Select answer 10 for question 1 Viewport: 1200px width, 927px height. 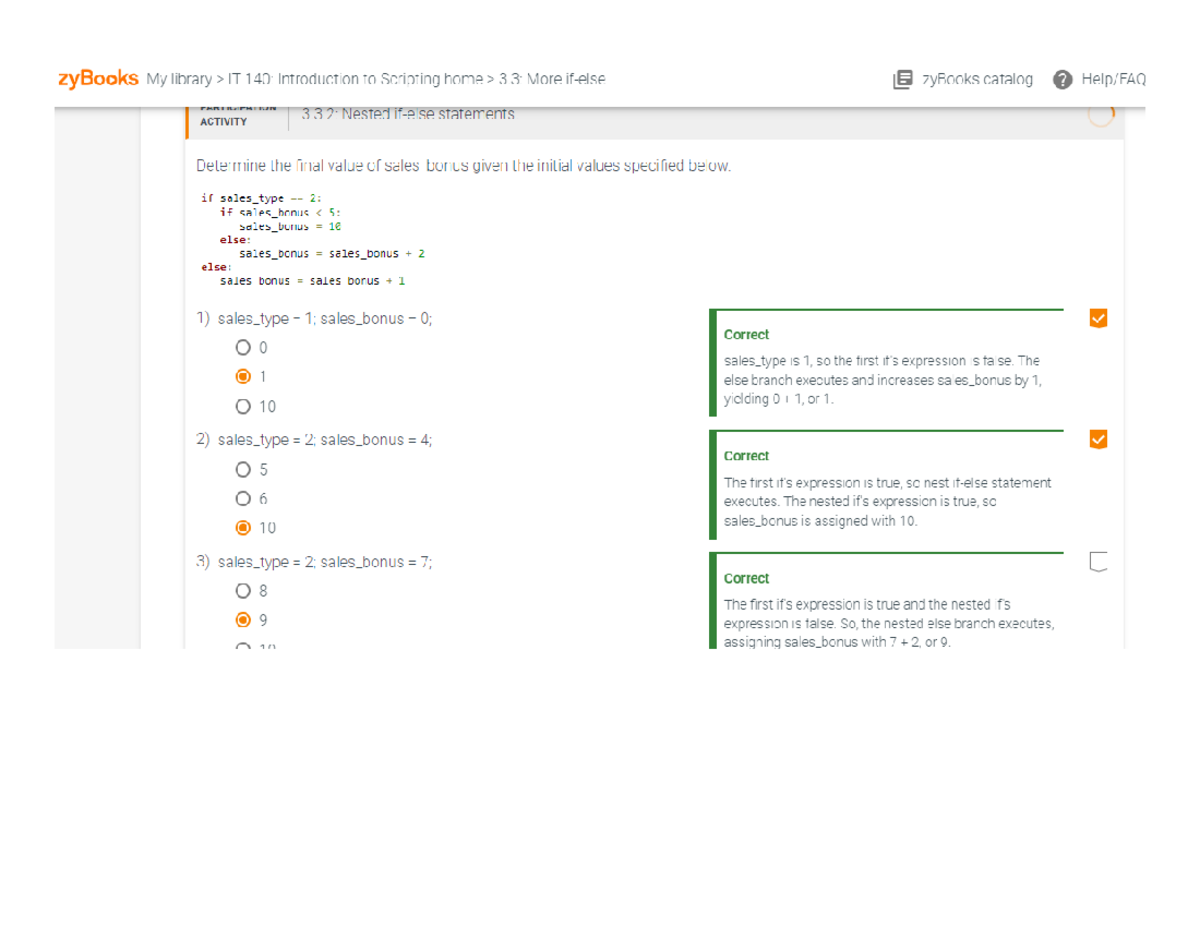tap(243, 407)
